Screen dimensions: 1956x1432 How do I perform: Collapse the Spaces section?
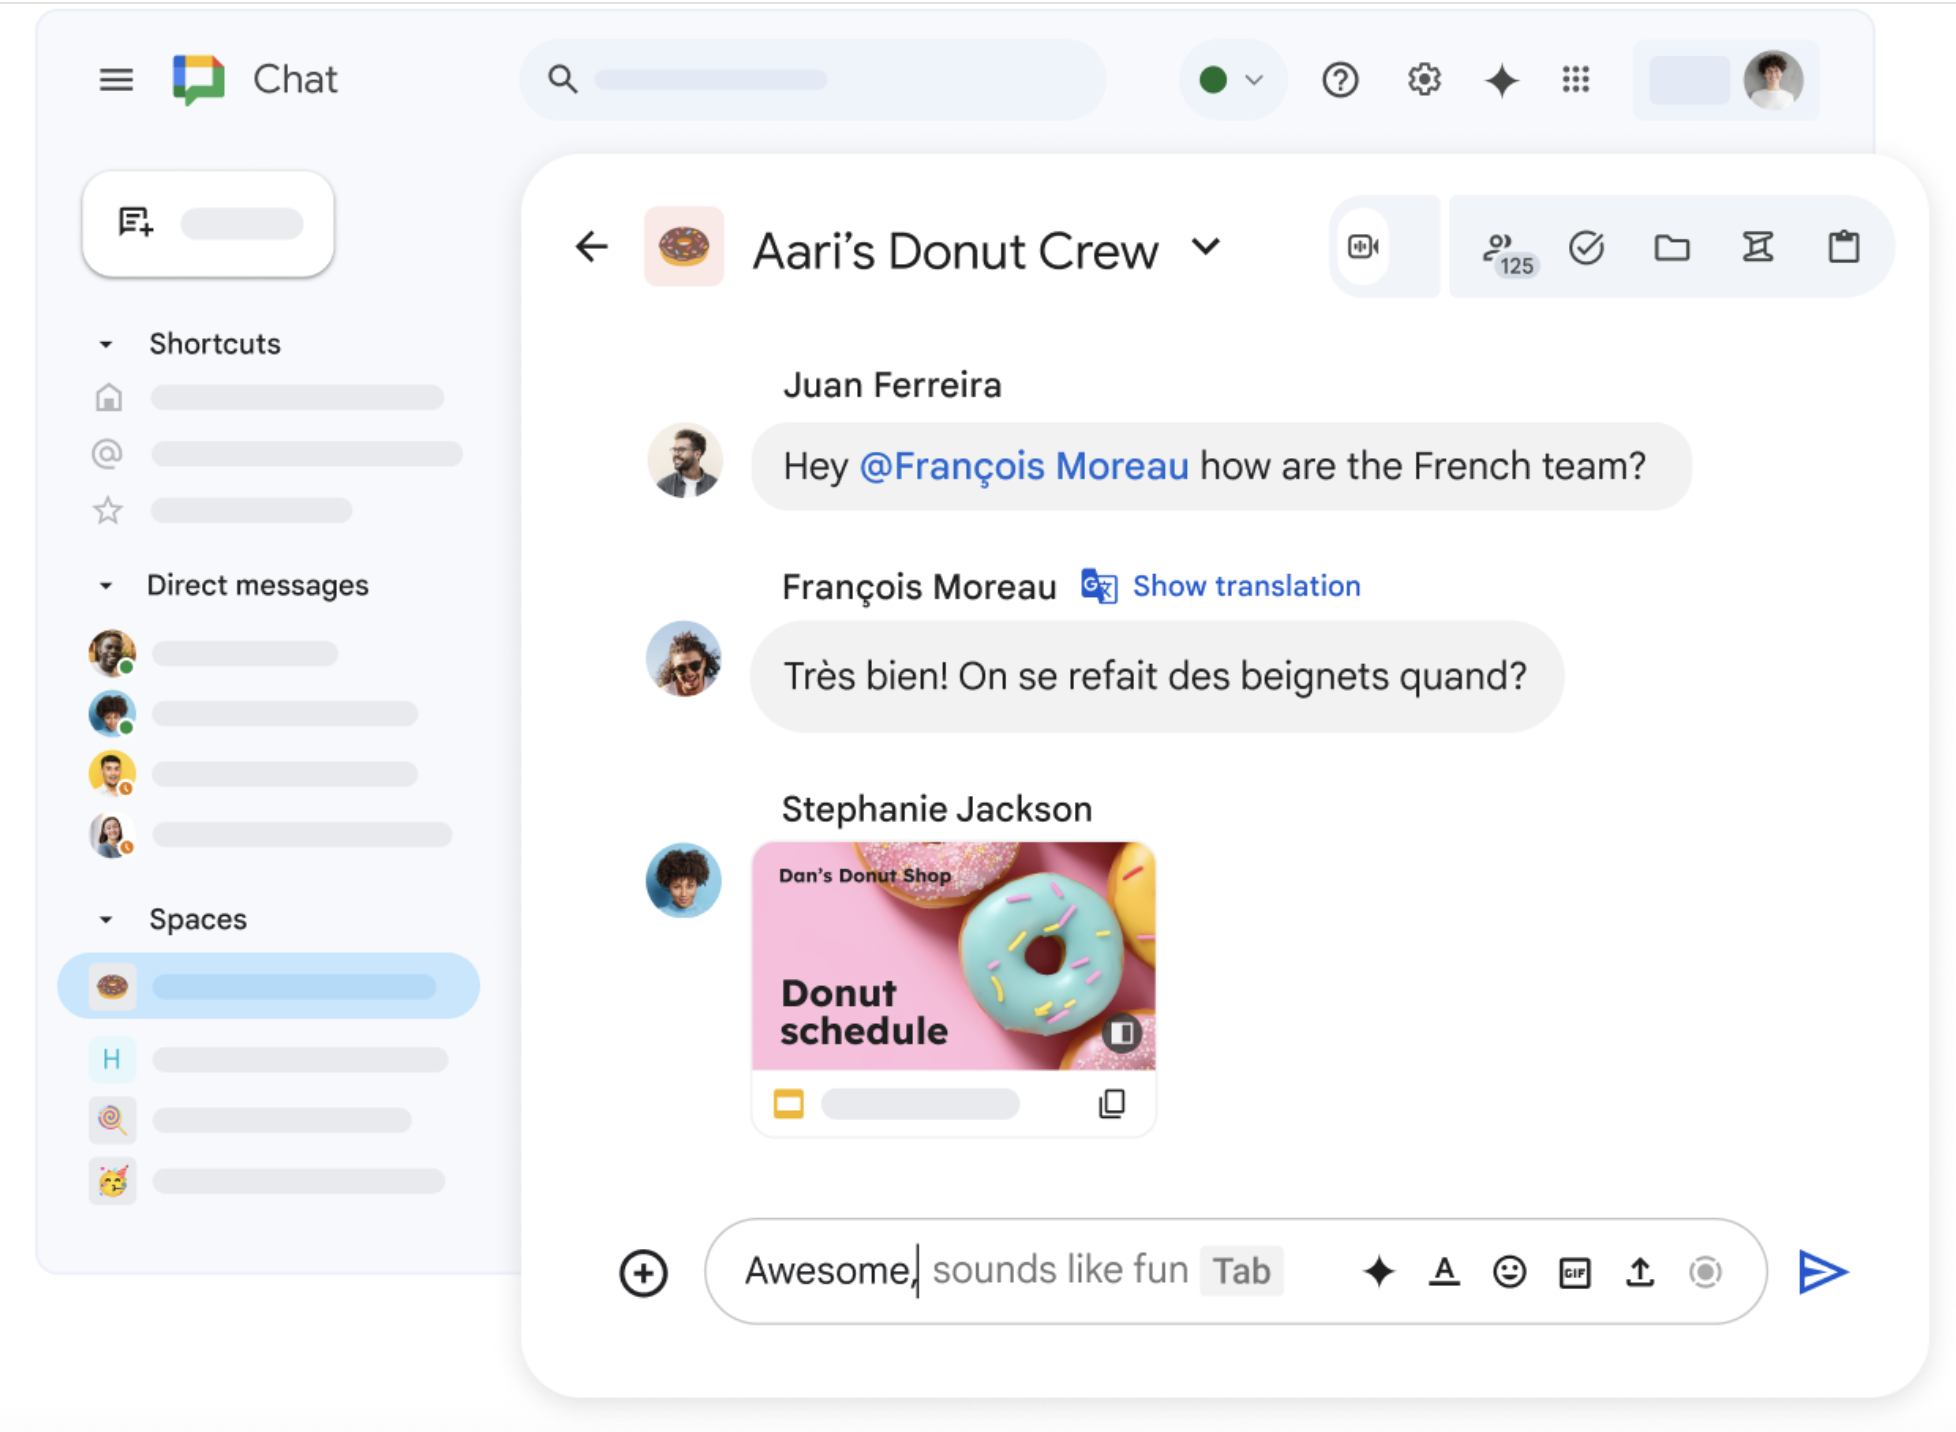click(x=106, y=920)
